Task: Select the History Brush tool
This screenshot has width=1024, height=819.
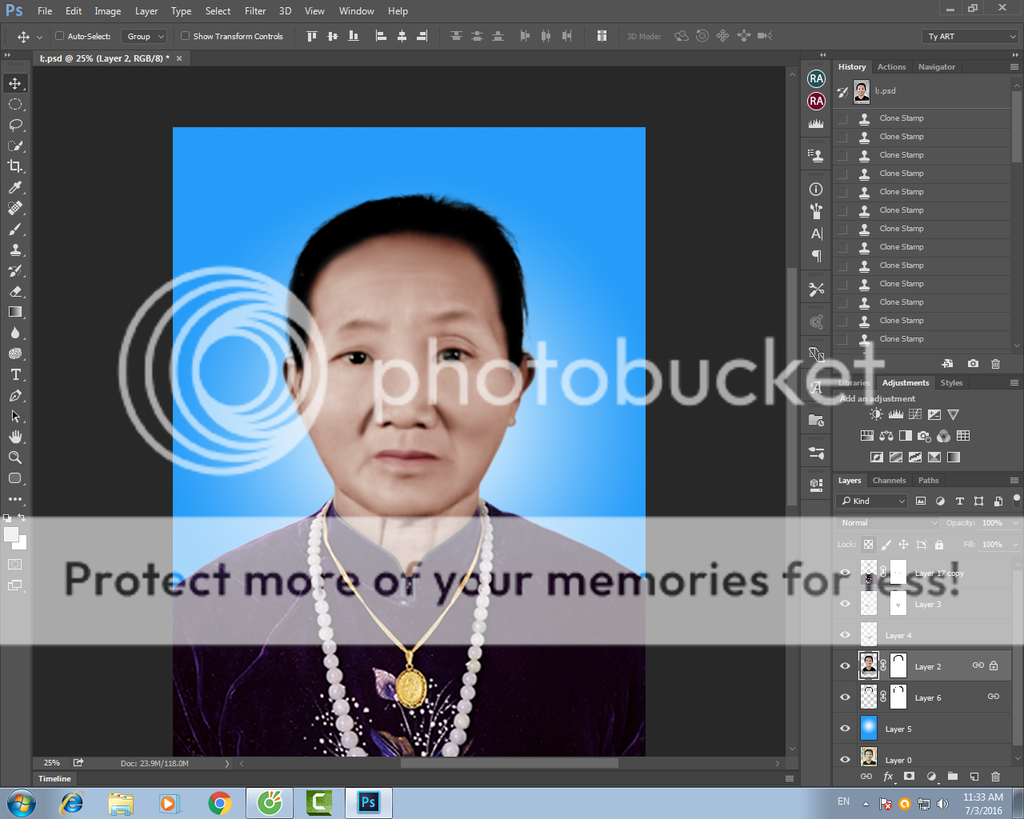Action: point(15,271)
